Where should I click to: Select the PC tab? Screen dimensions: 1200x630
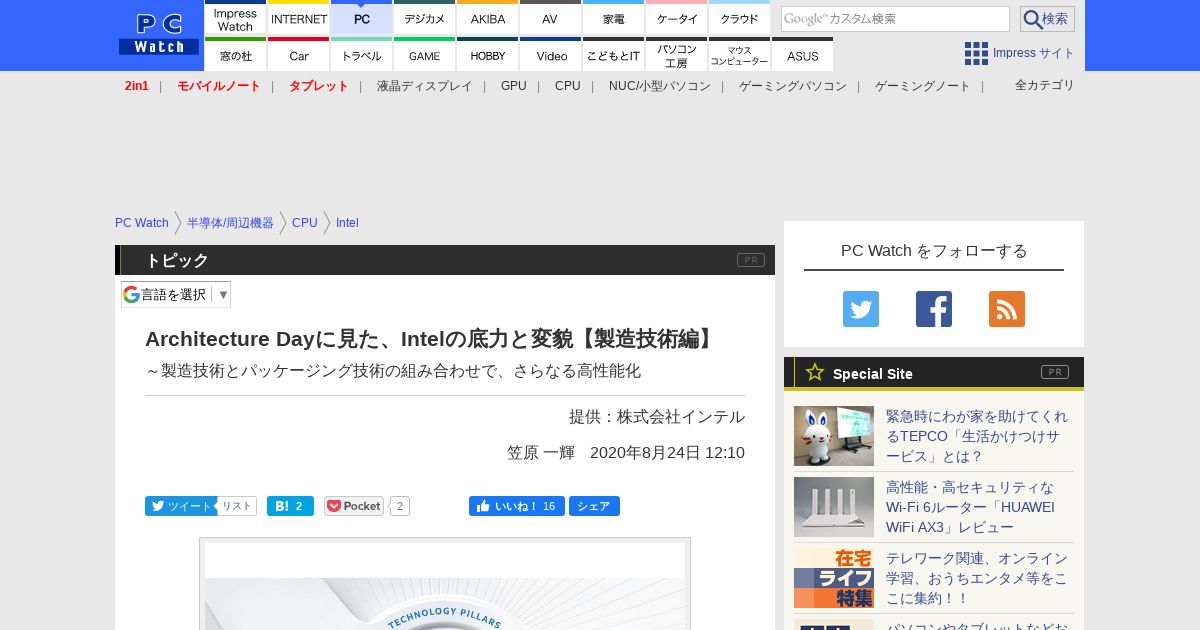(362, 18)
